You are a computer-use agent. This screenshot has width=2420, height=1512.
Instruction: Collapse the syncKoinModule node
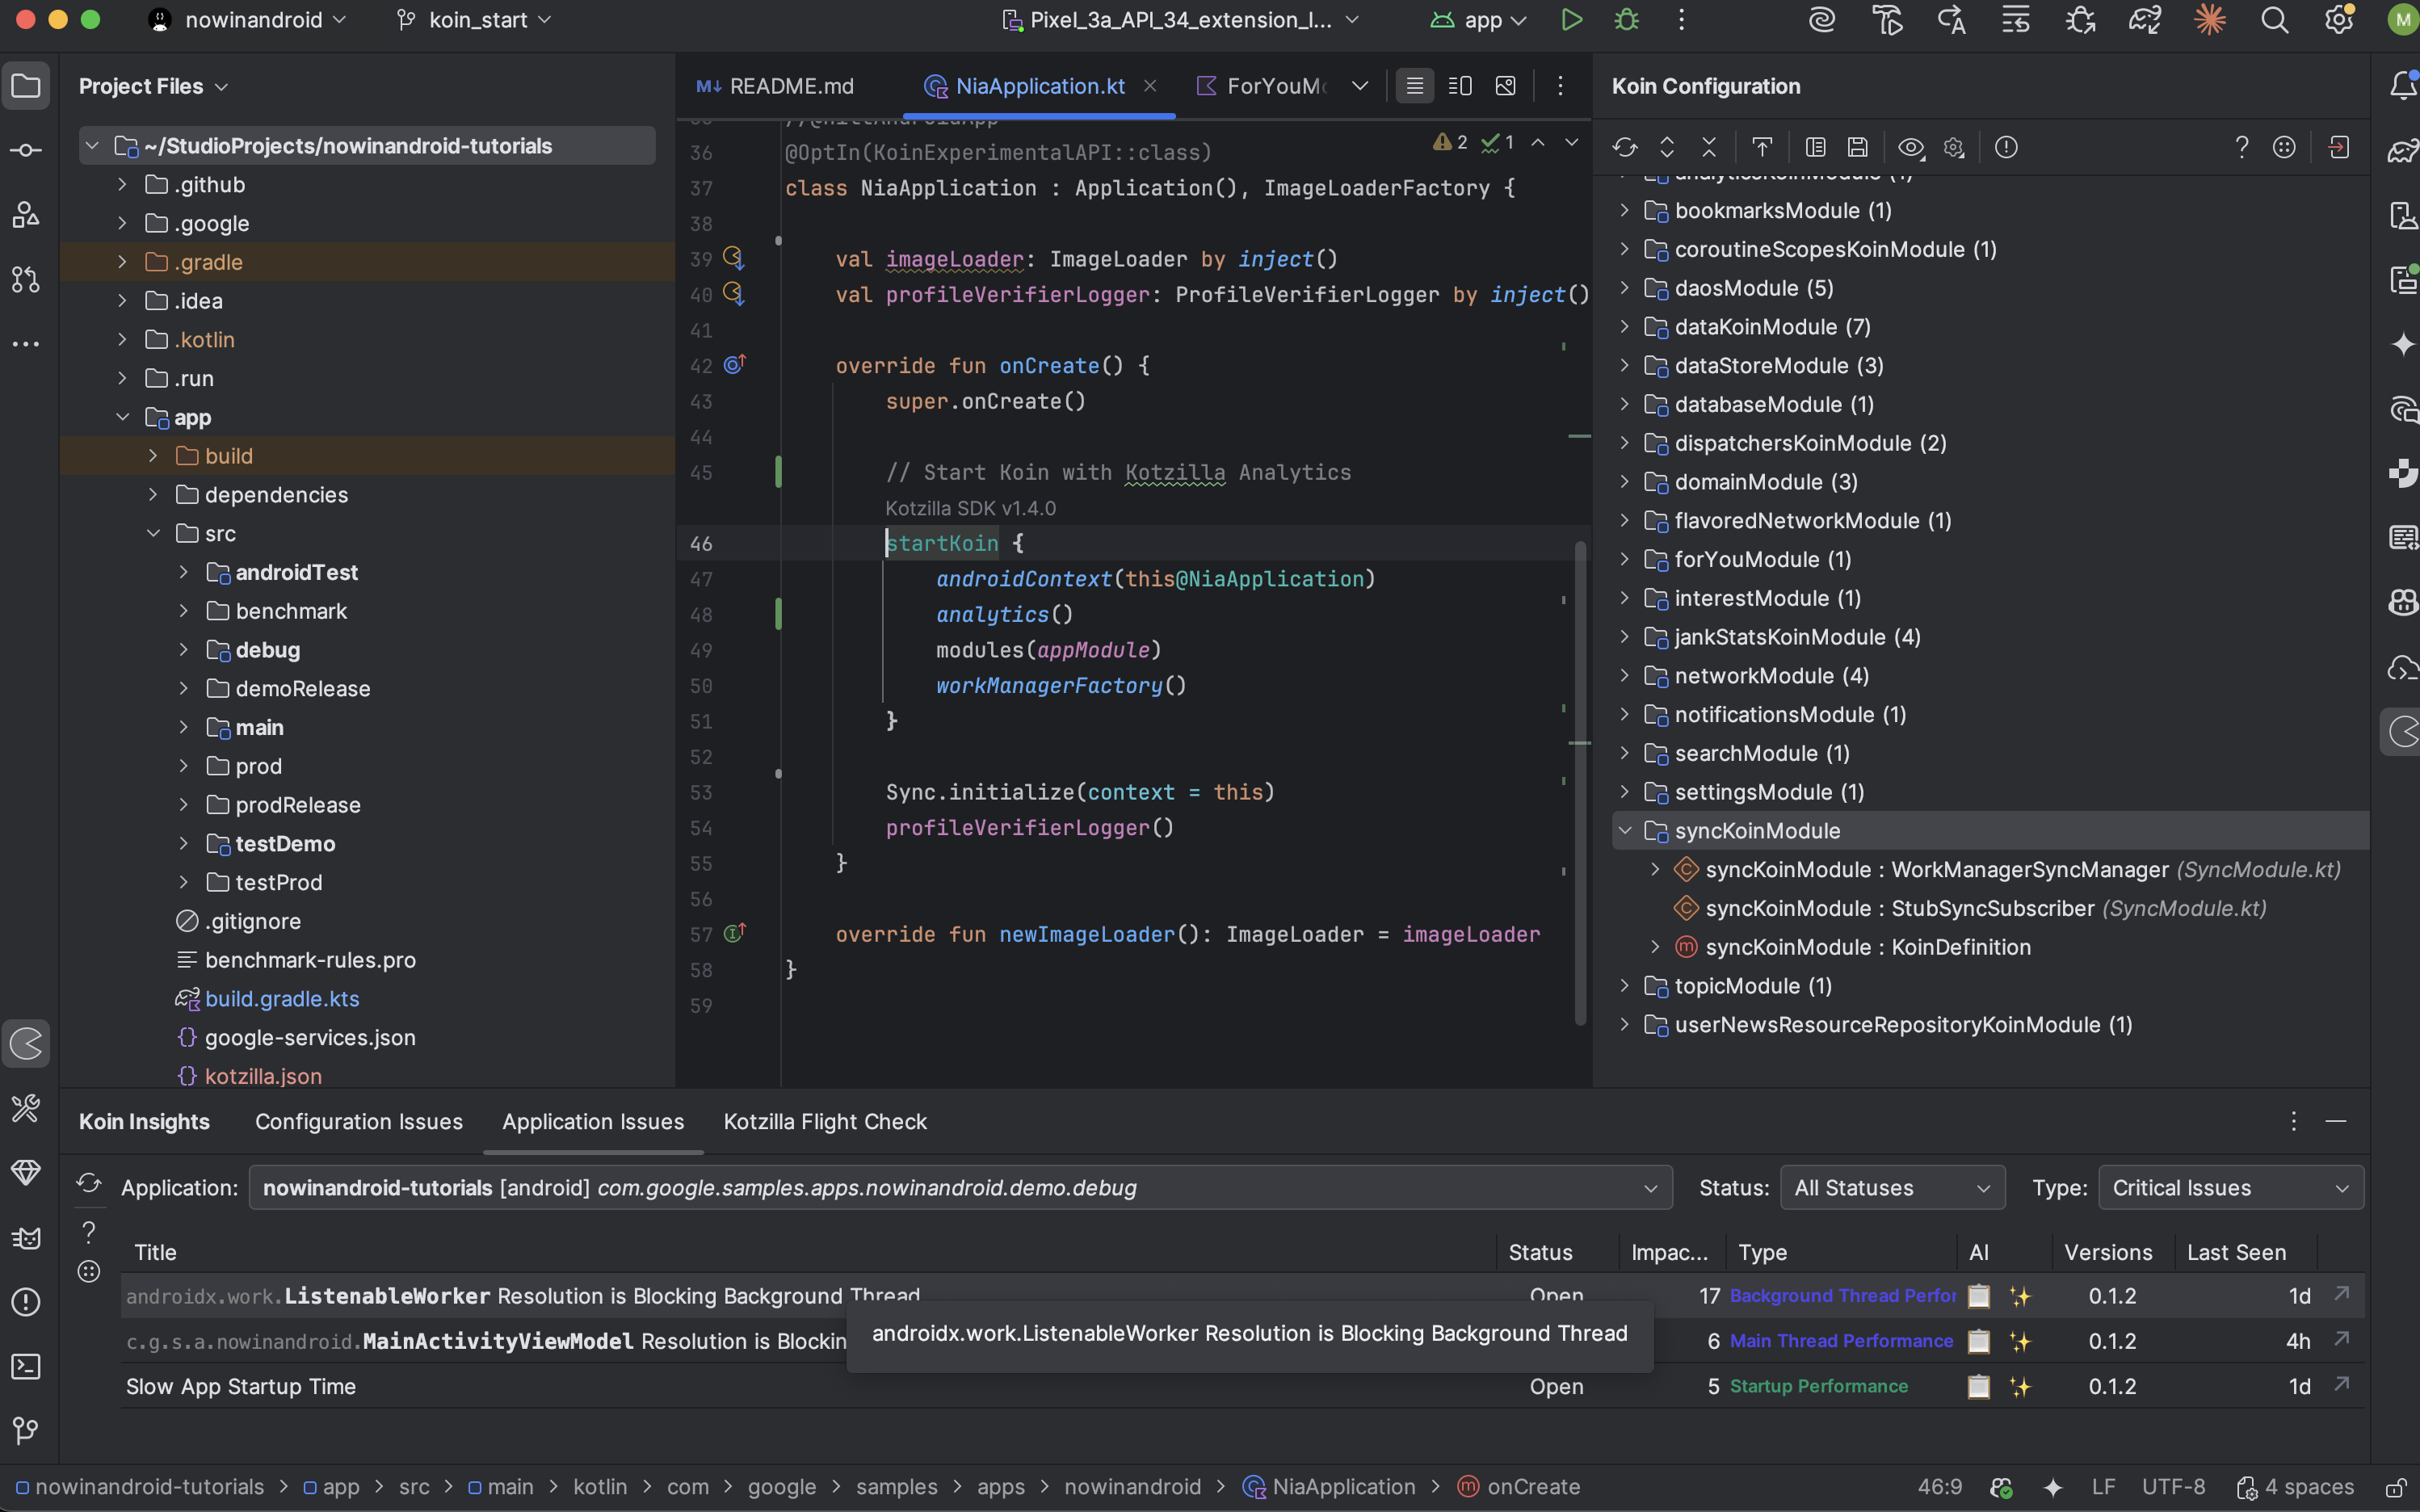(1625, 831)
